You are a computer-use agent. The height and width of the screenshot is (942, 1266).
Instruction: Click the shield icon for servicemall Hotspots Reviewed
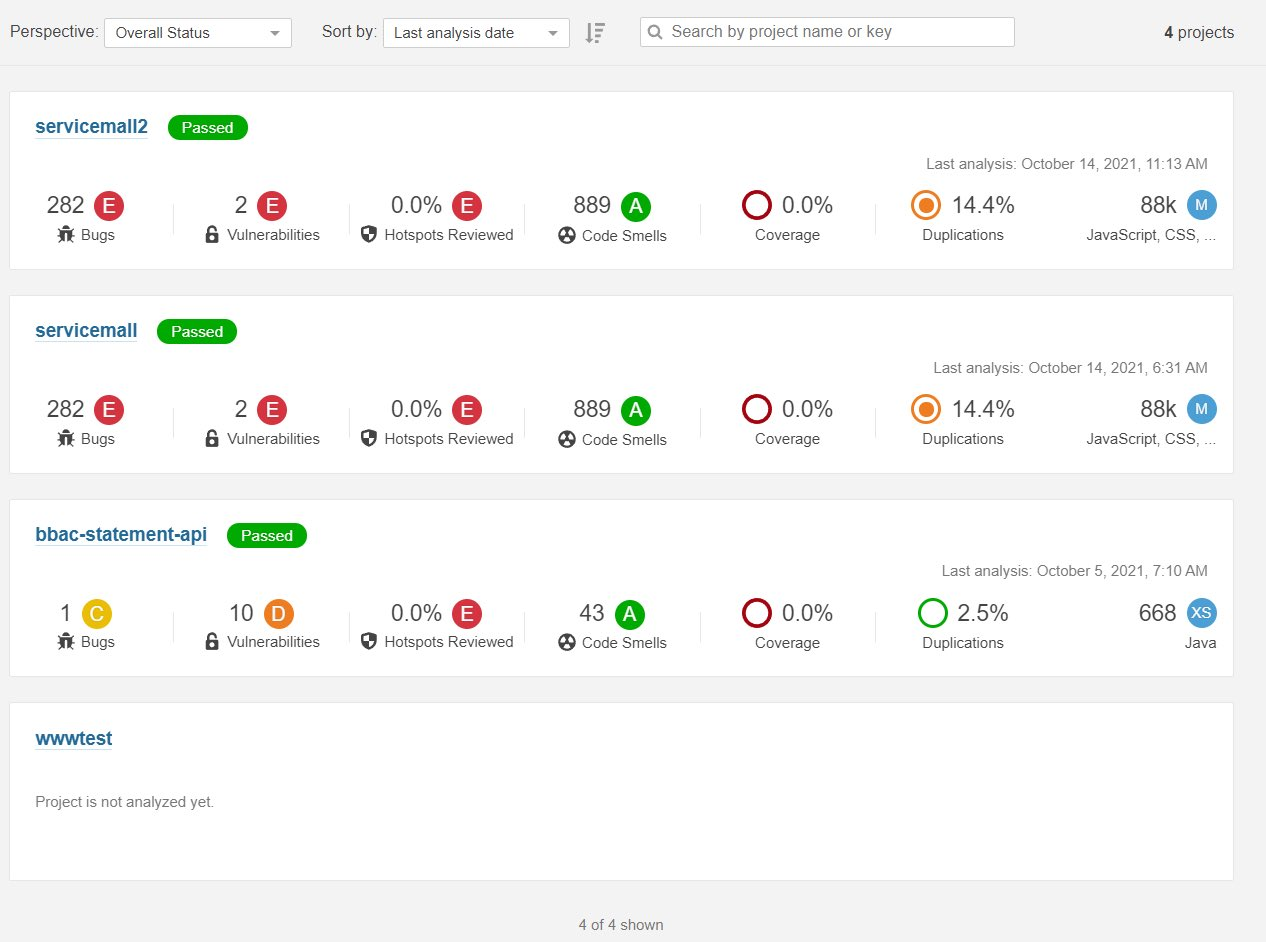click(x=368, y=438)
